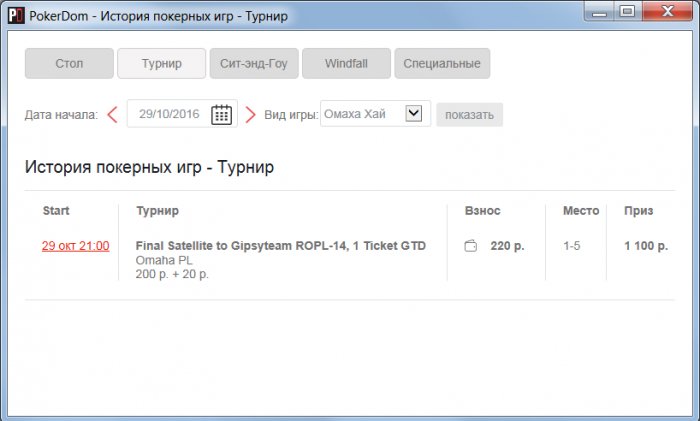Click the показать button
Image resolution: width=700 pixels, height=421 pixels.
pyautogui.click(x=469, y=115)
